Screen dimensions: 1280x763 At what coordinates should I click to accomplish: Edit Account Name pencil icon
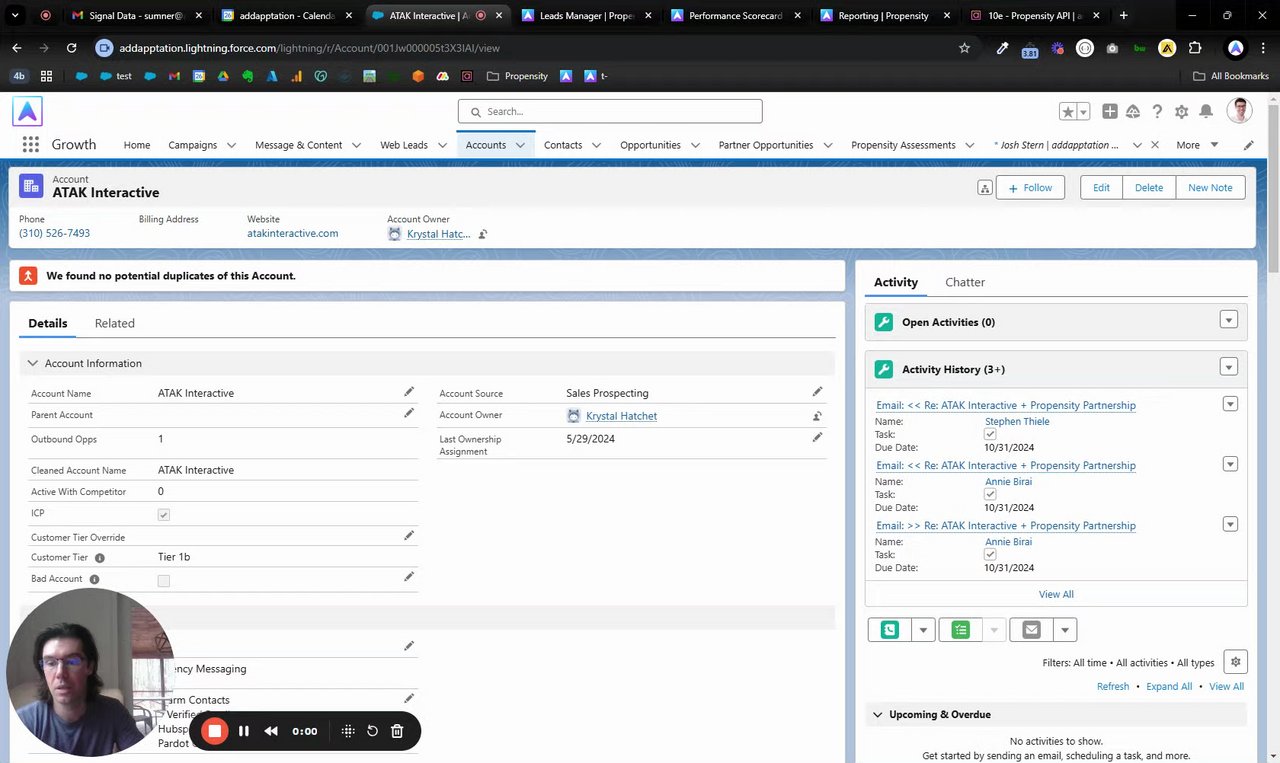(x=409, y=392)
